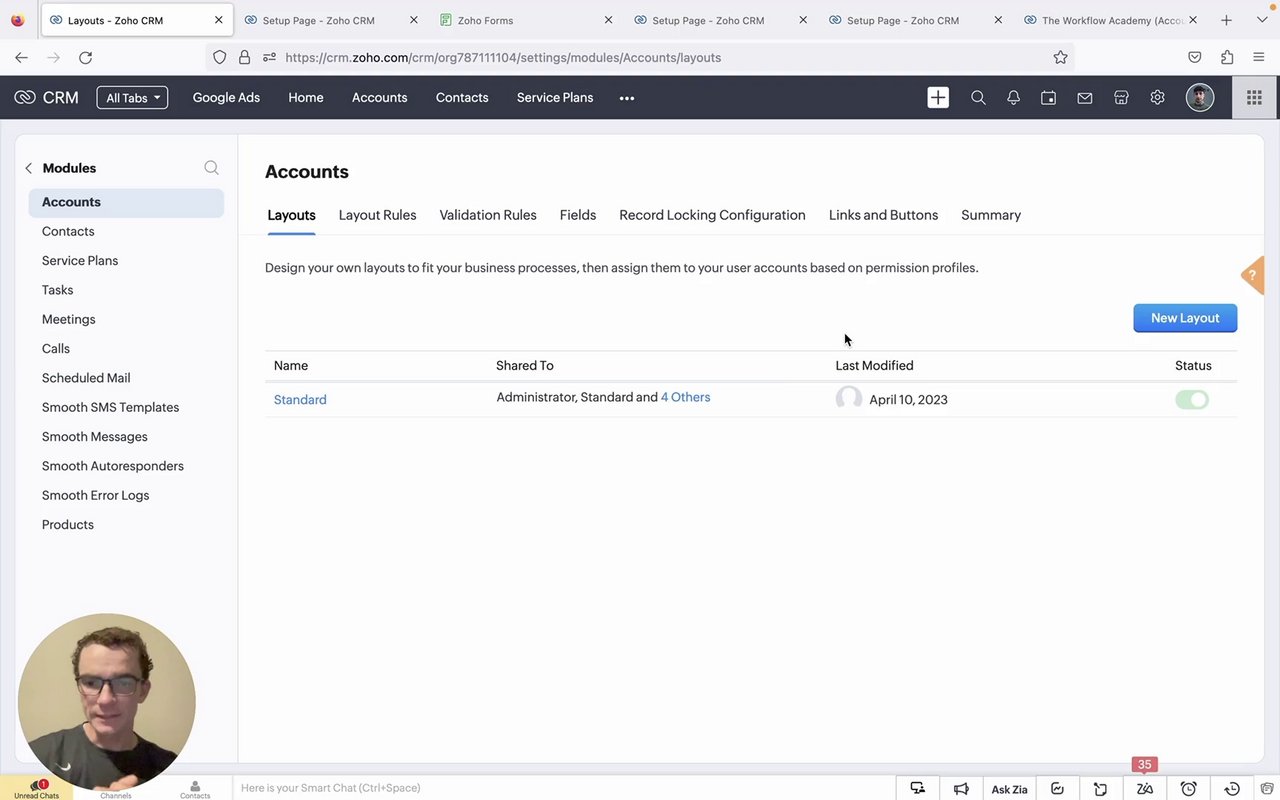
Task: Select Service Plans in Modules sidebar
Action: point(80,261)
